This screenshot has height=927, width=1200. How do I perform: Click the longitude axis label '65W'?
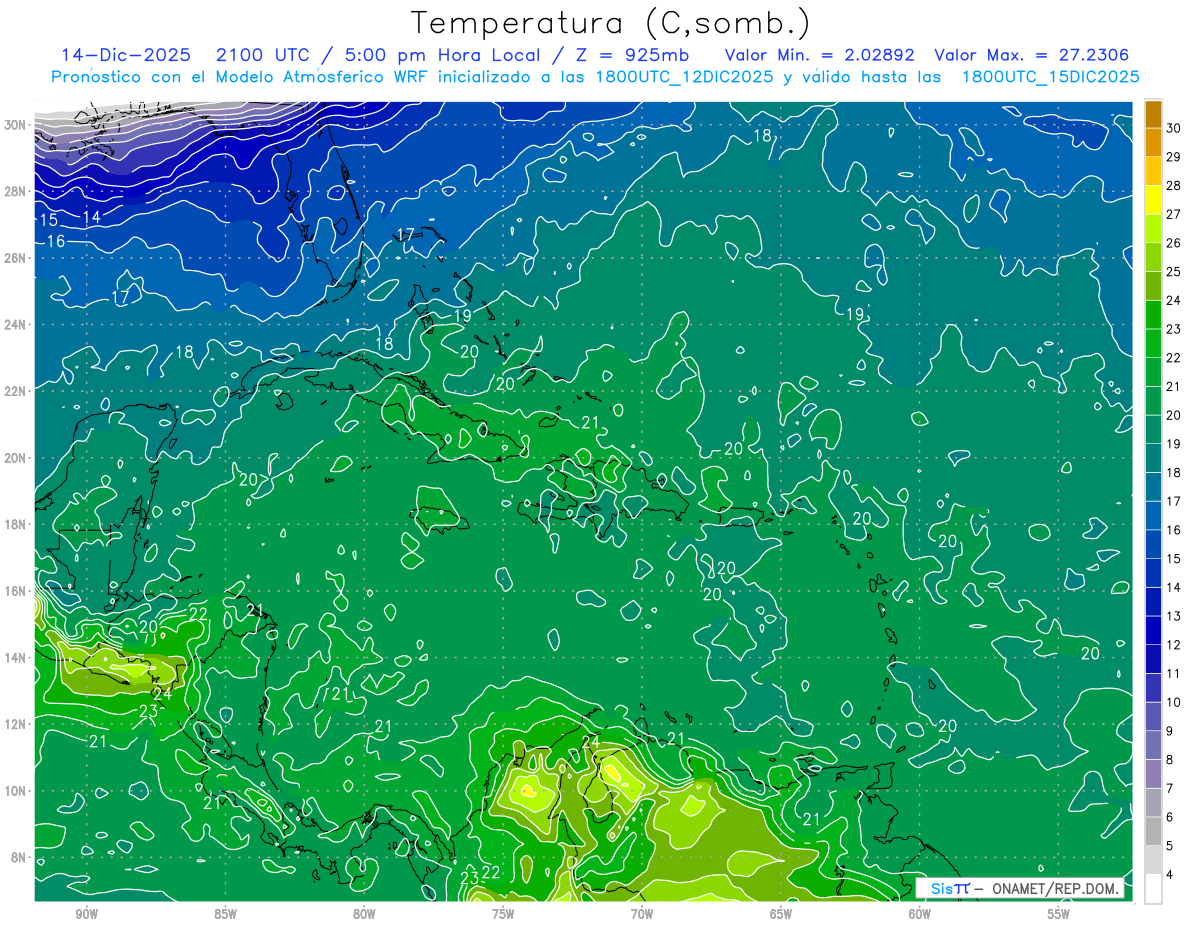tap(781, 914)
